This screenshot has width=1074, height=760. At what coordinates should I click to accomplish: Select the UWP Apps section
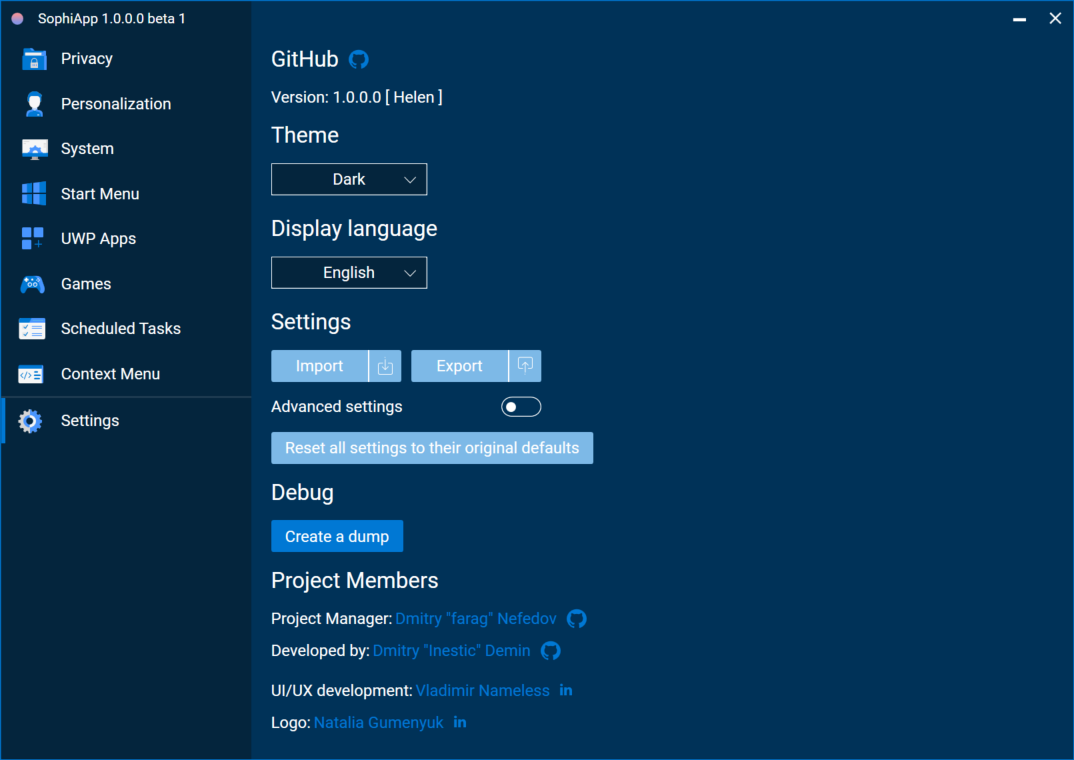coord(126,239)
